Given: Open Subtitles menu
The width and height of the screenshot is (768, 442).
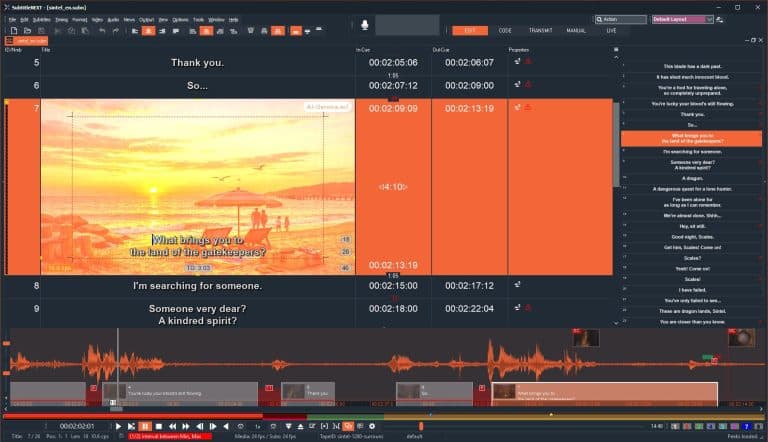Looking at the screenshot, I should coord(42,20).
